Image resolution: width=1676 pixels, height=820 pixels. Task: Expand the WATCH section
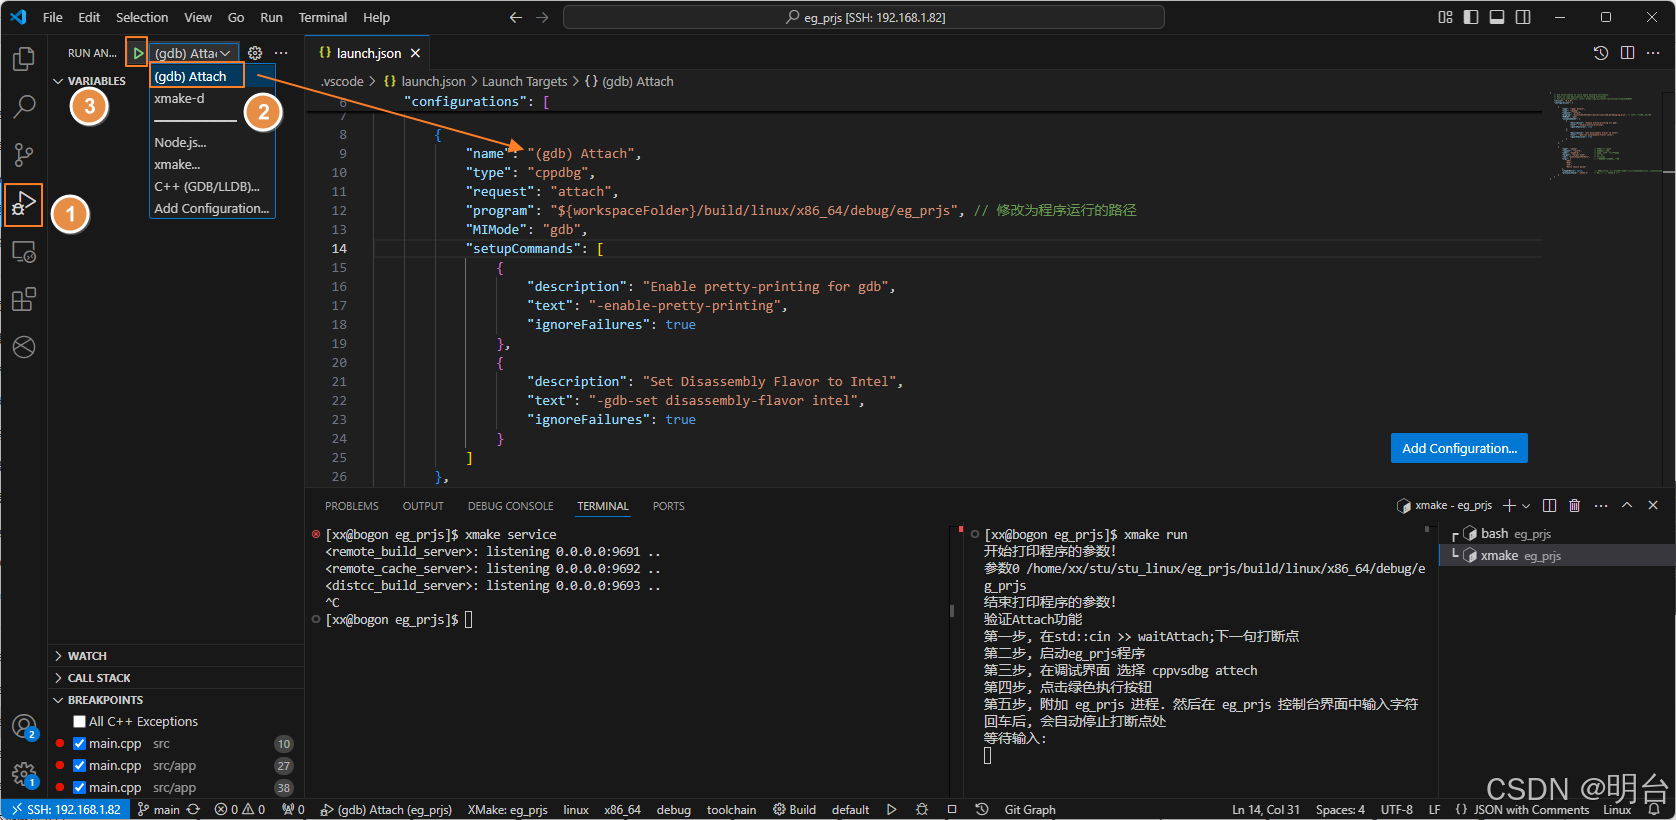(80, 656)
